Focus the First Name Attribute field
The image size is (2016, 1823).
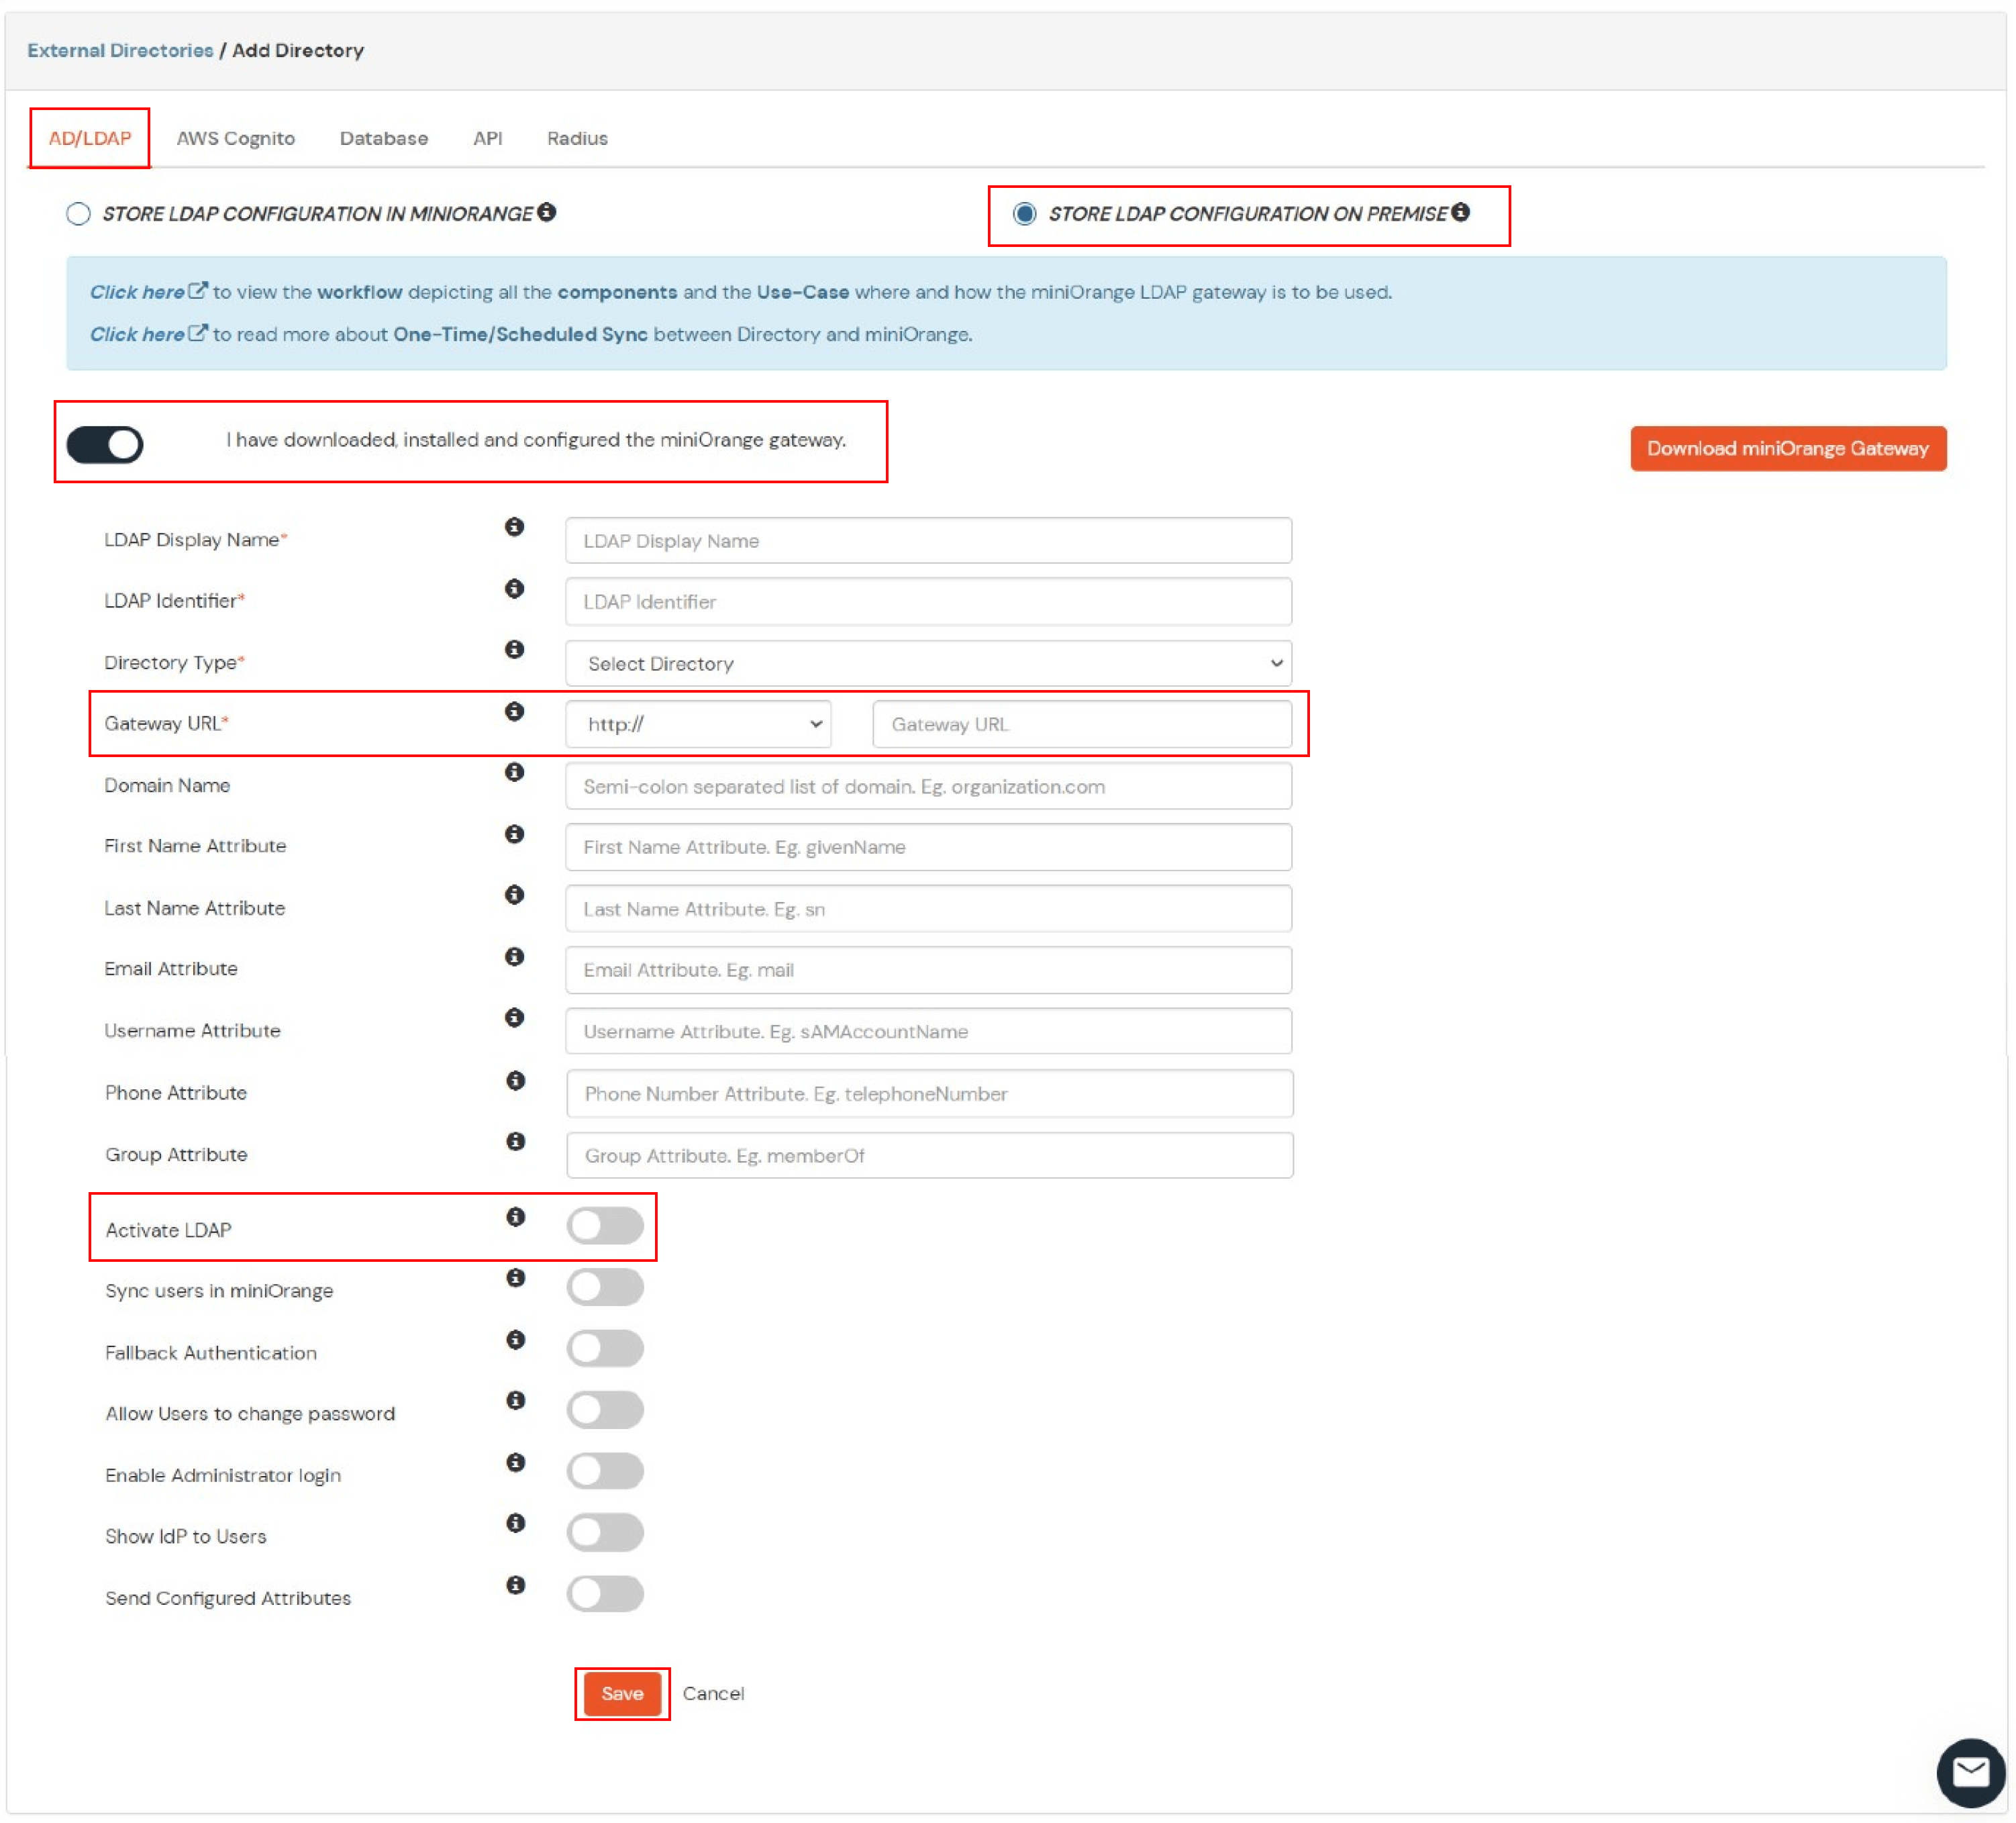pyautogui.click(x=928, y=847)
